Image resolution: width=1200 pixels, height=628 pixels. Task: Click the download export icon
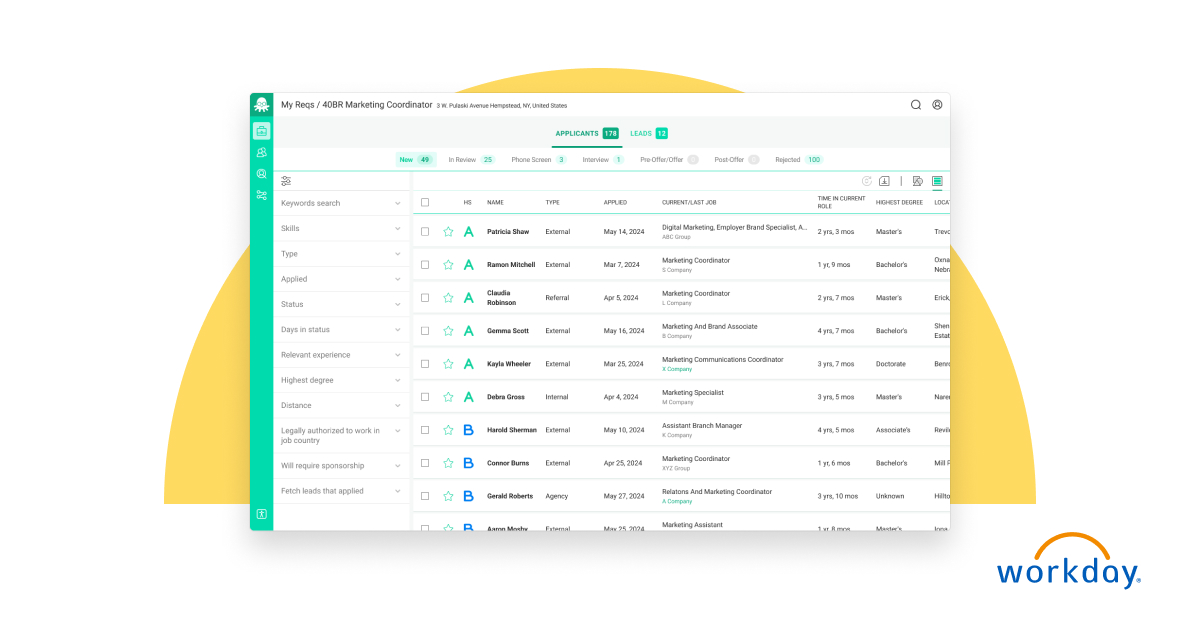(x=884, y=181)
